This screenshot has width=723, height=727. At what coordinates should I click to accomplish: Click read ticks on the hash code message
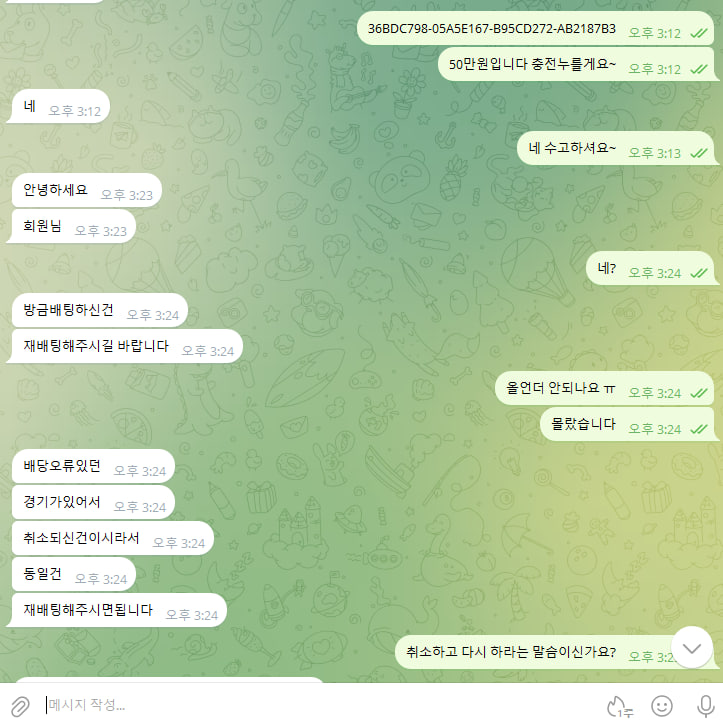(x=698, y=33)
